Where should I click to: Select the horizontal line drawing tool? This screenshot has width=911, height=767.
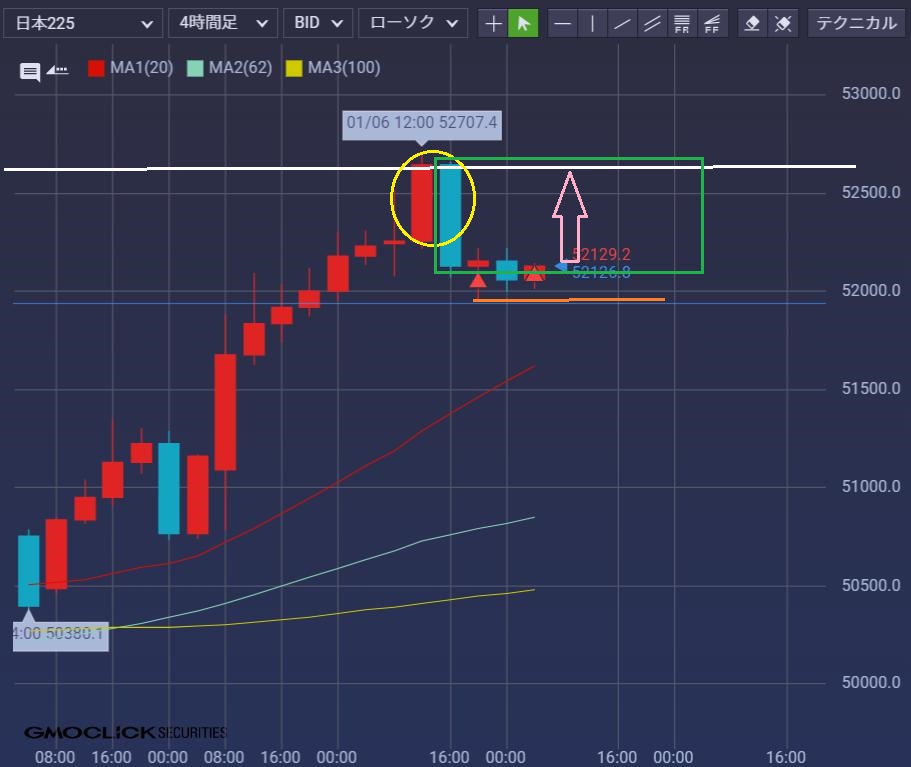tap(563, 23)
